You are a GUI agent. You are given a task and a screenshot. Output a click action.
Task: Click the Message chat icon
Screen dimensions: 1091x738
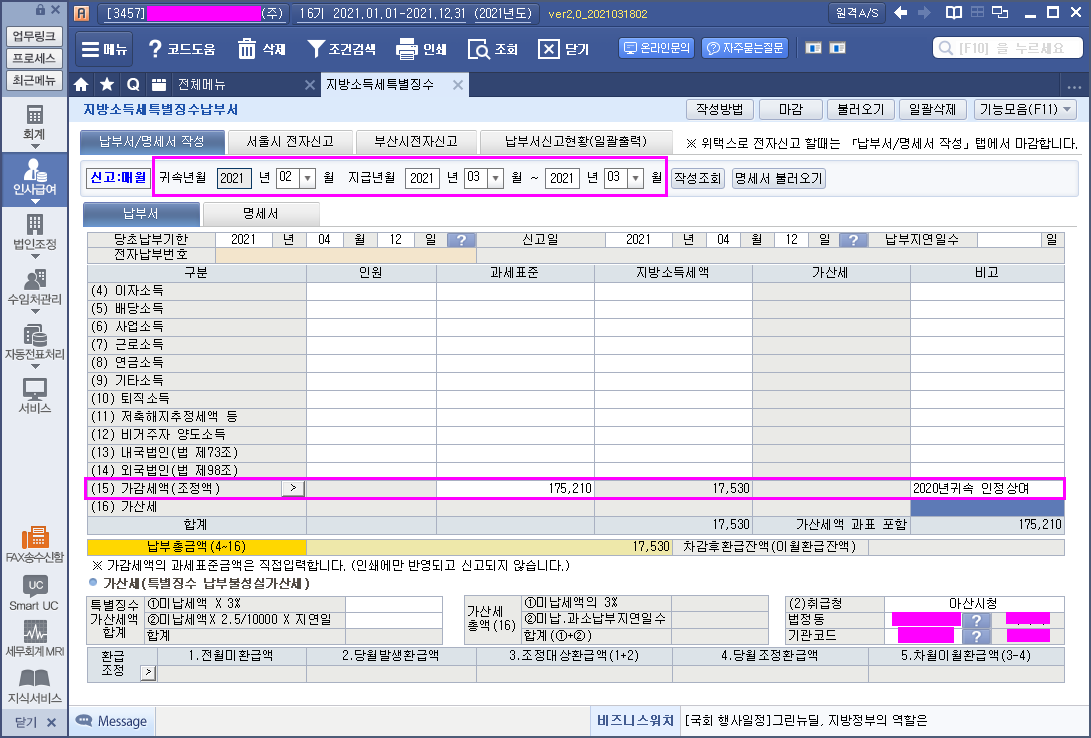84,721
